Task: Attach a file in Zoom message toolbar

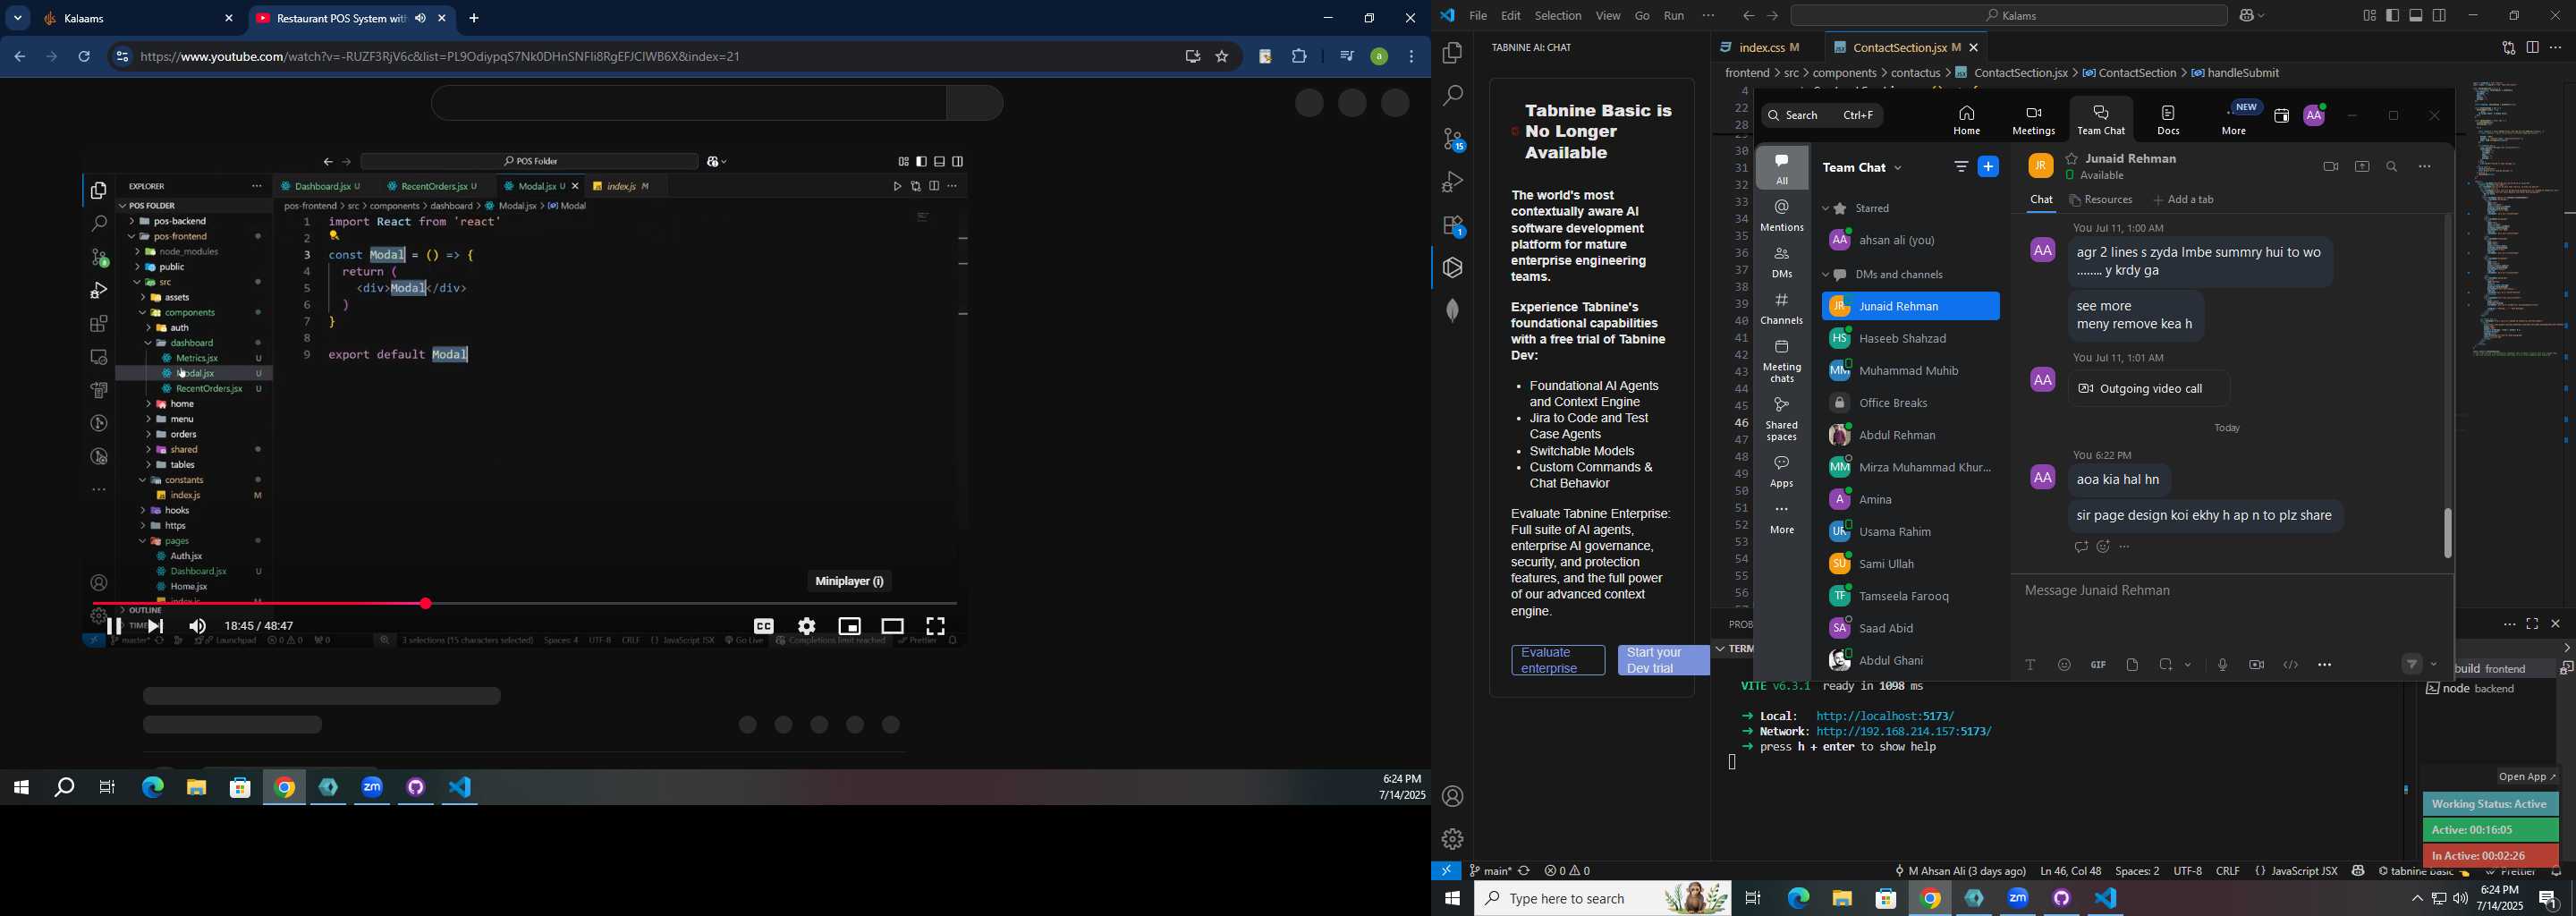Action: (2132, 665)
